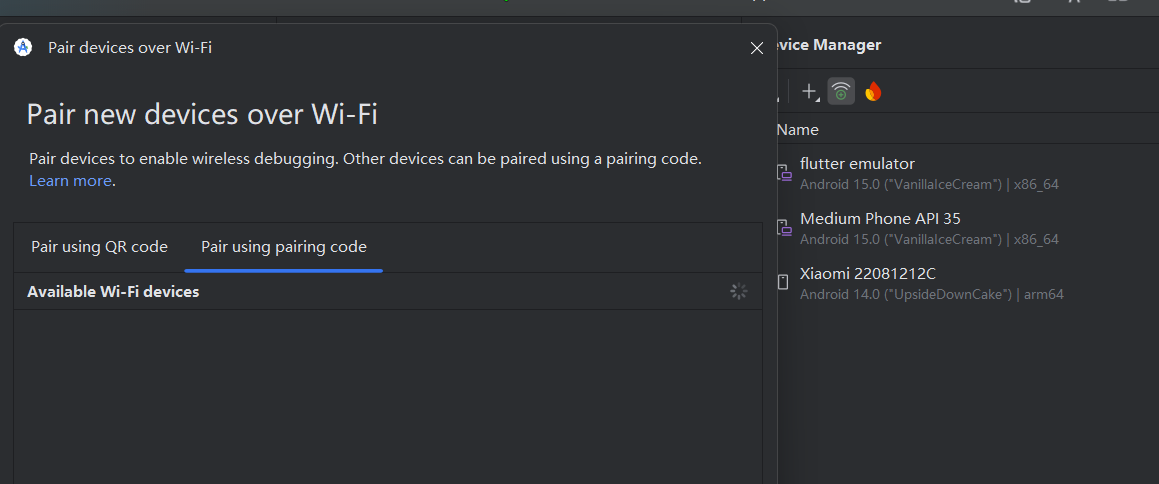The width and height of the screenshot is (1159, 484).
Task: Click the Android Studio logo in dialog title
Action: 23,47
